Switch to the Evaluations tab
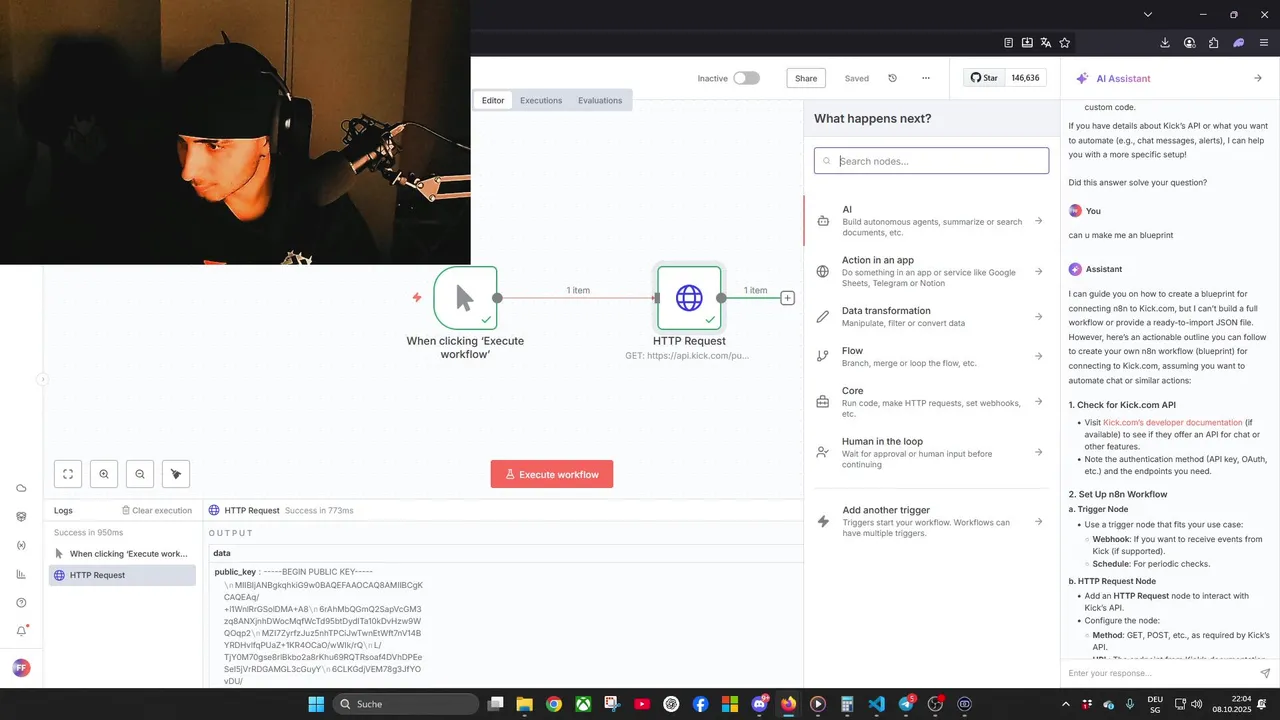The image size is (1280, 720). 600,100
